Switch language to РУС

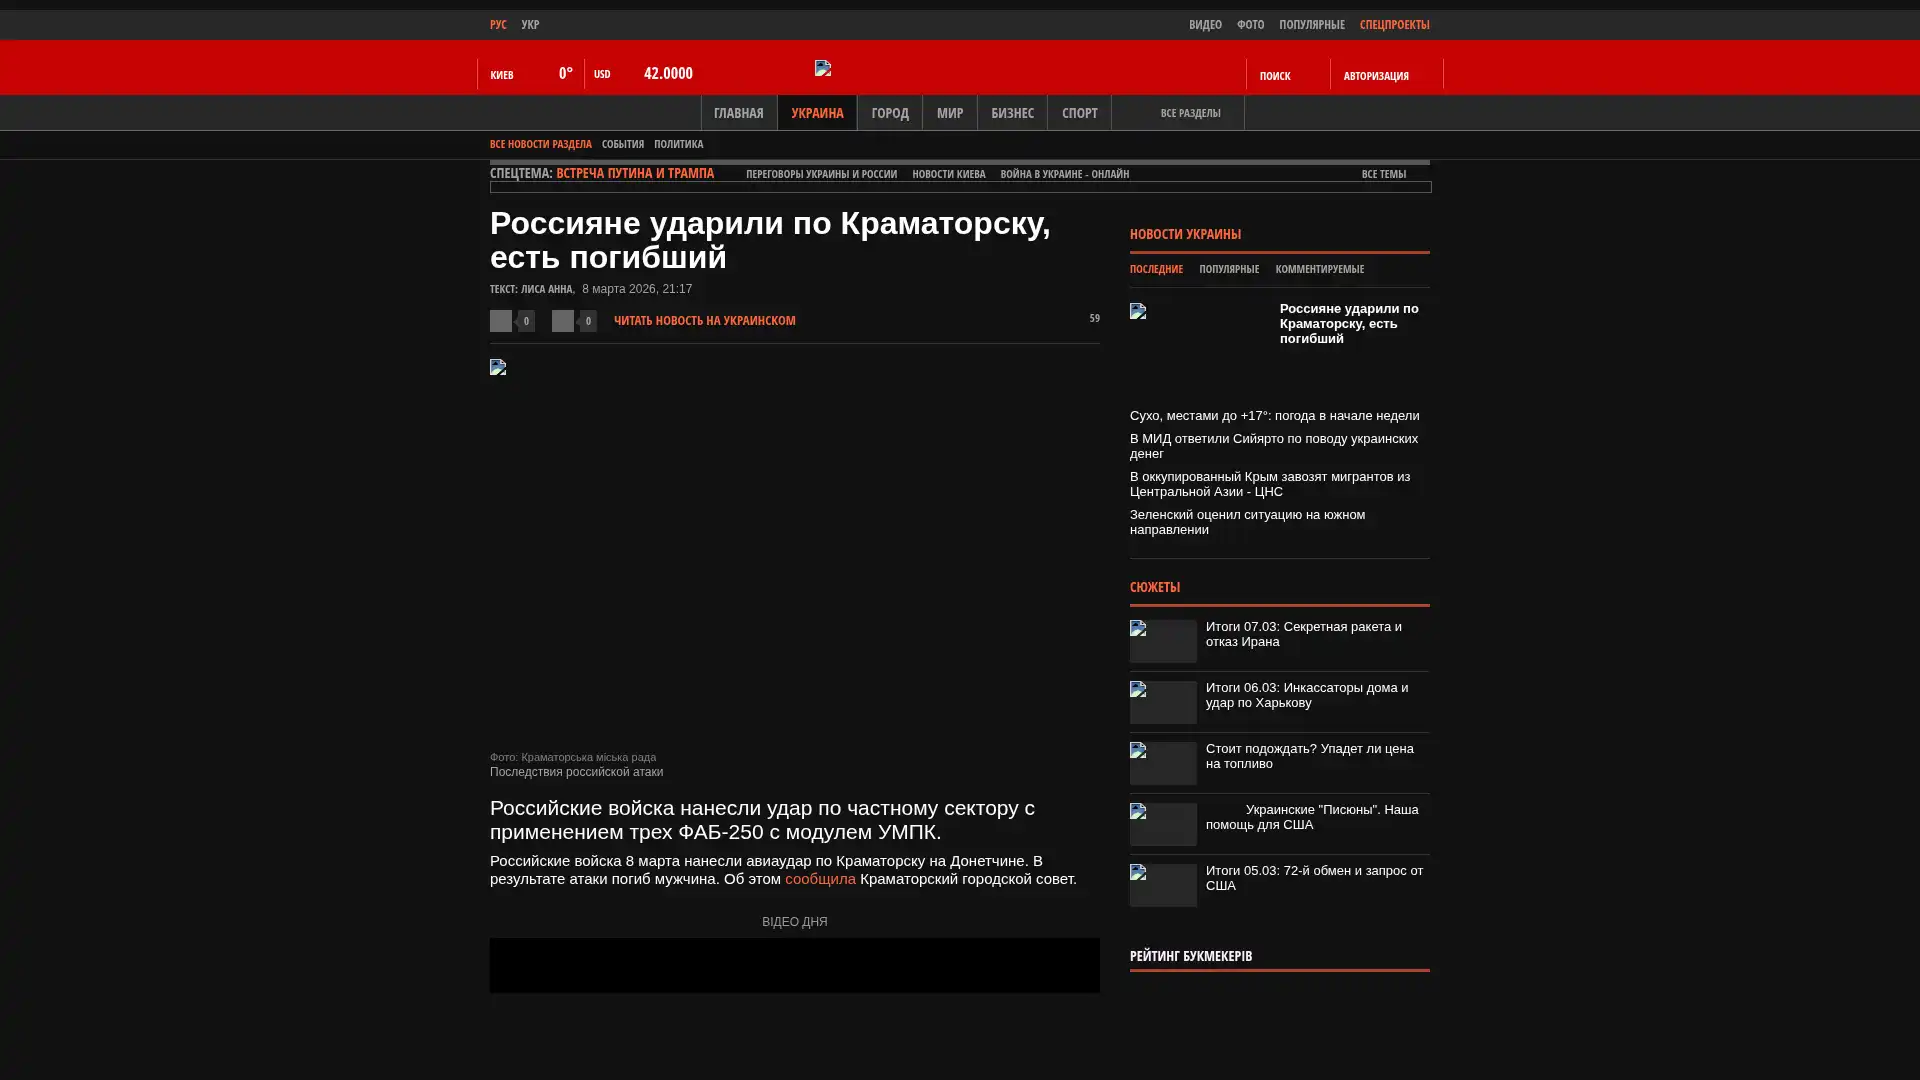pos(498,24)
